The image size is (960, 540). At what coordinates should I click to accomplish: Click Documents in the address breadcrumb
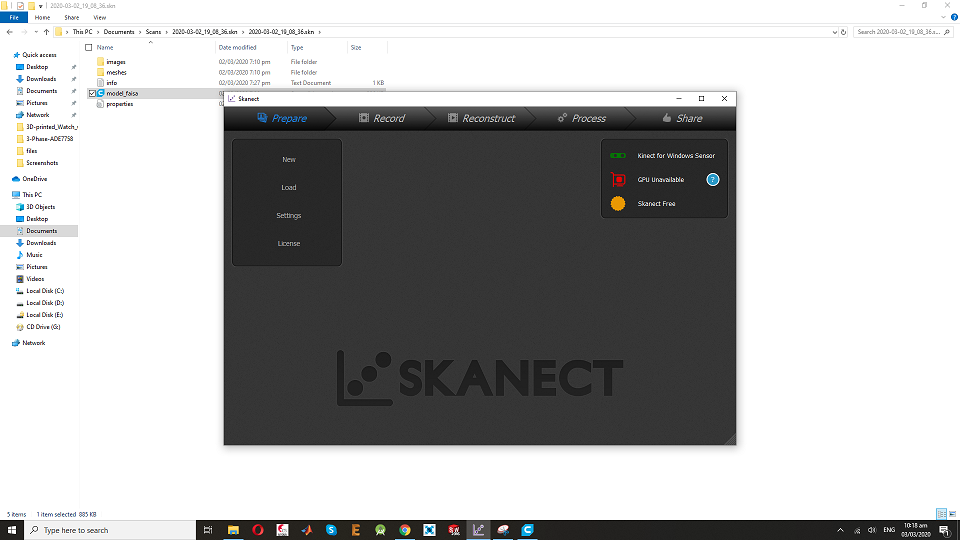pos(118,32)
